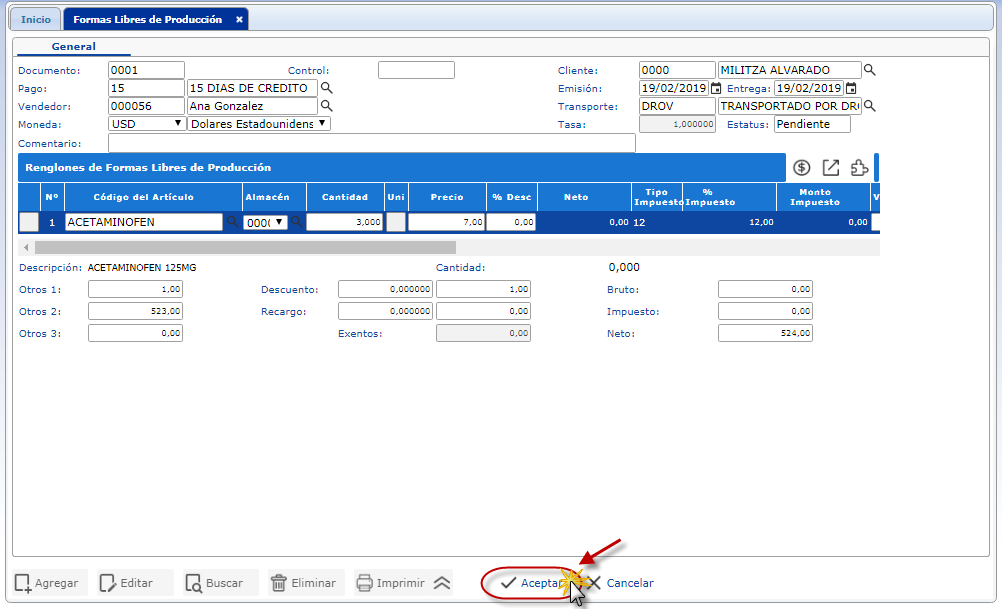This screenshot has width=1002, height=609.
Task: Expand the Moneda USD code dropdown
Action: [178, 124]
